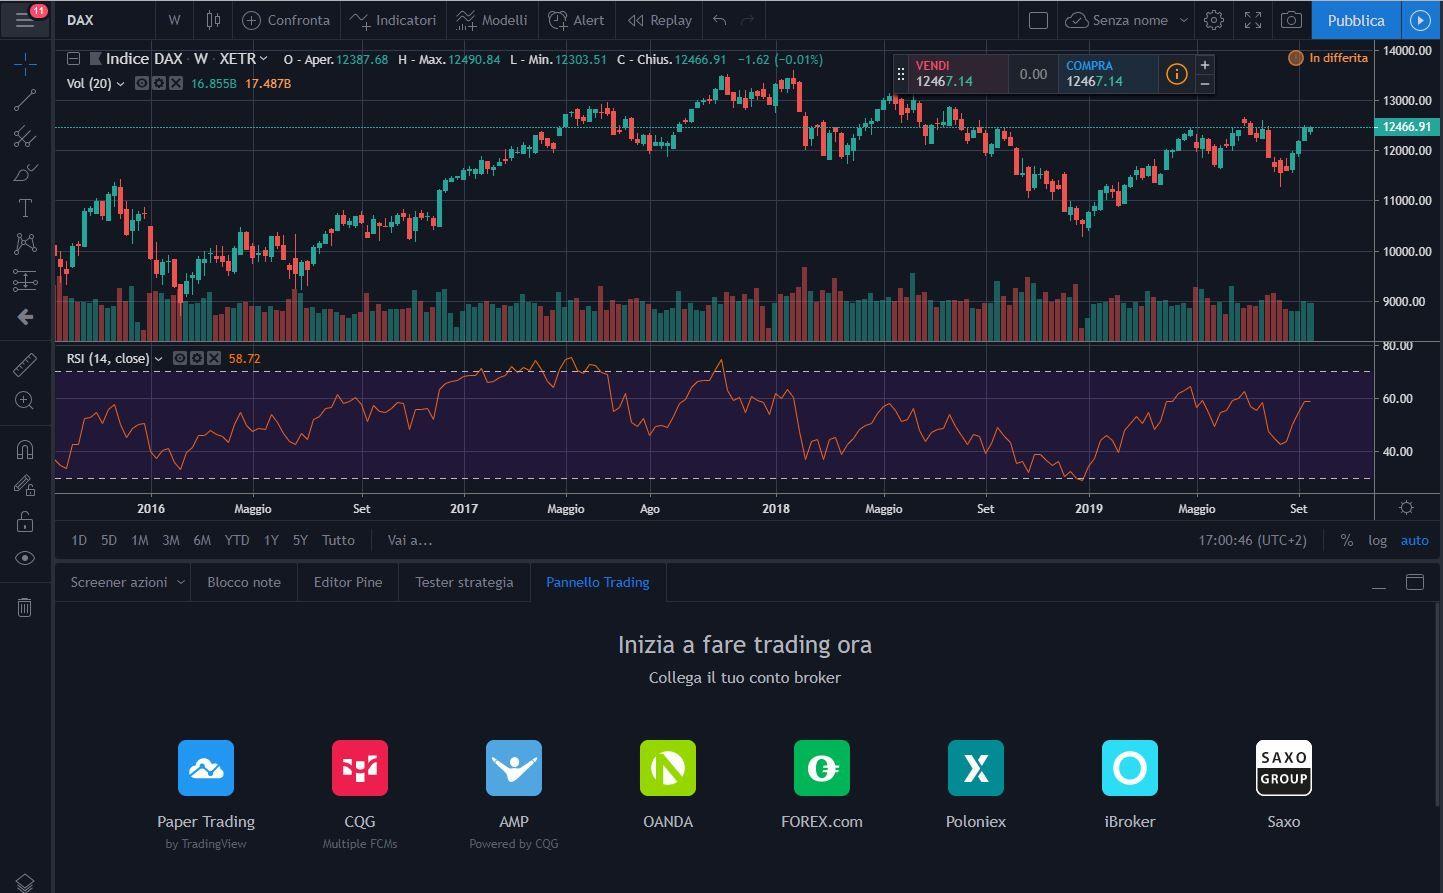
Task: Select the text annotation tool
Action: (25, 208)
